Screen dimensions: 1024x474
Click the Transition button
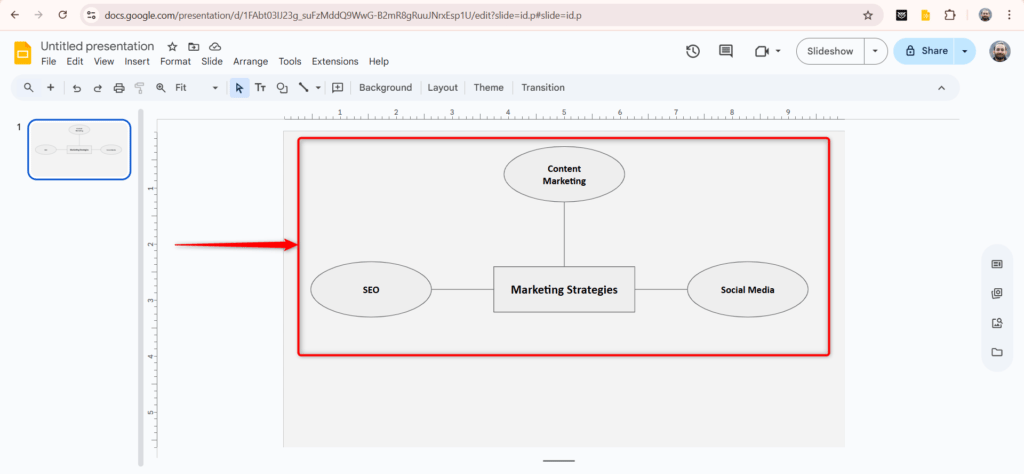pyautogui.click(x=542, y=88)
